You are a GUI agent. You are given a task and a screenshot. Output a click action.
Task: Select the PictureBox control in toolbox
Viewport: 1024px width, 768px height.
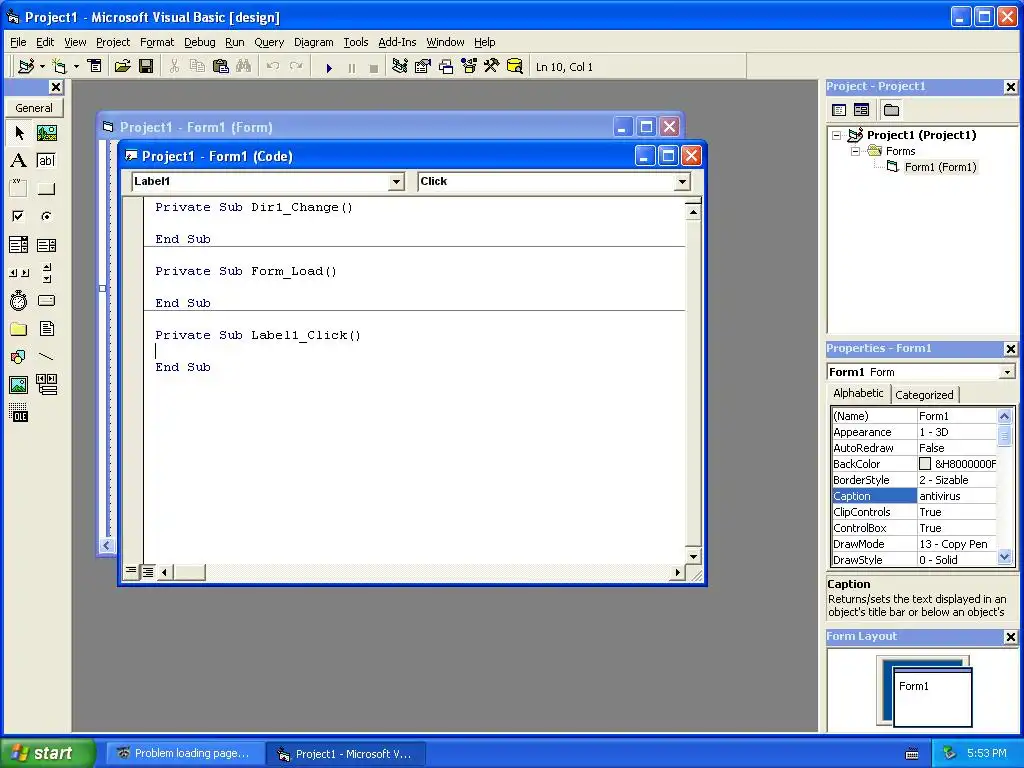coord(46,133)
